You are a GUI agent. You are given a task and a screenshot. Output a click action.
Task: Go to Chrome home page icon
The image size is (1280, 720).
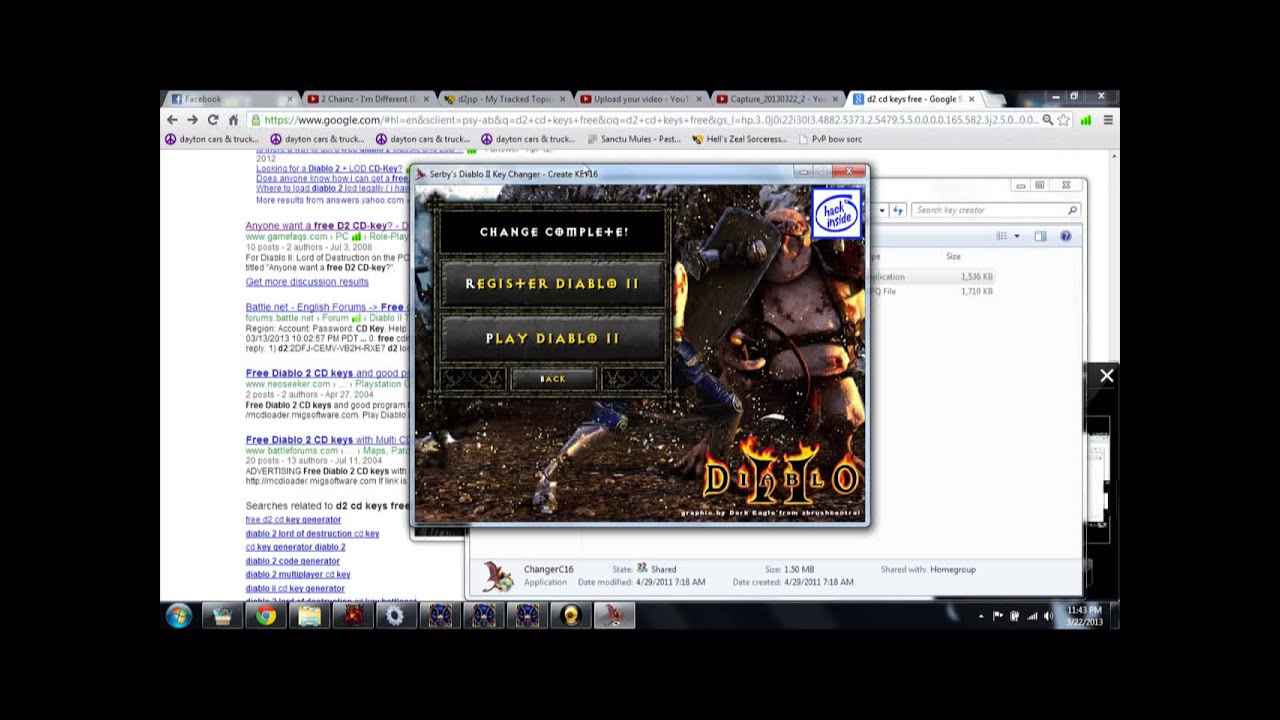[233, 120]
